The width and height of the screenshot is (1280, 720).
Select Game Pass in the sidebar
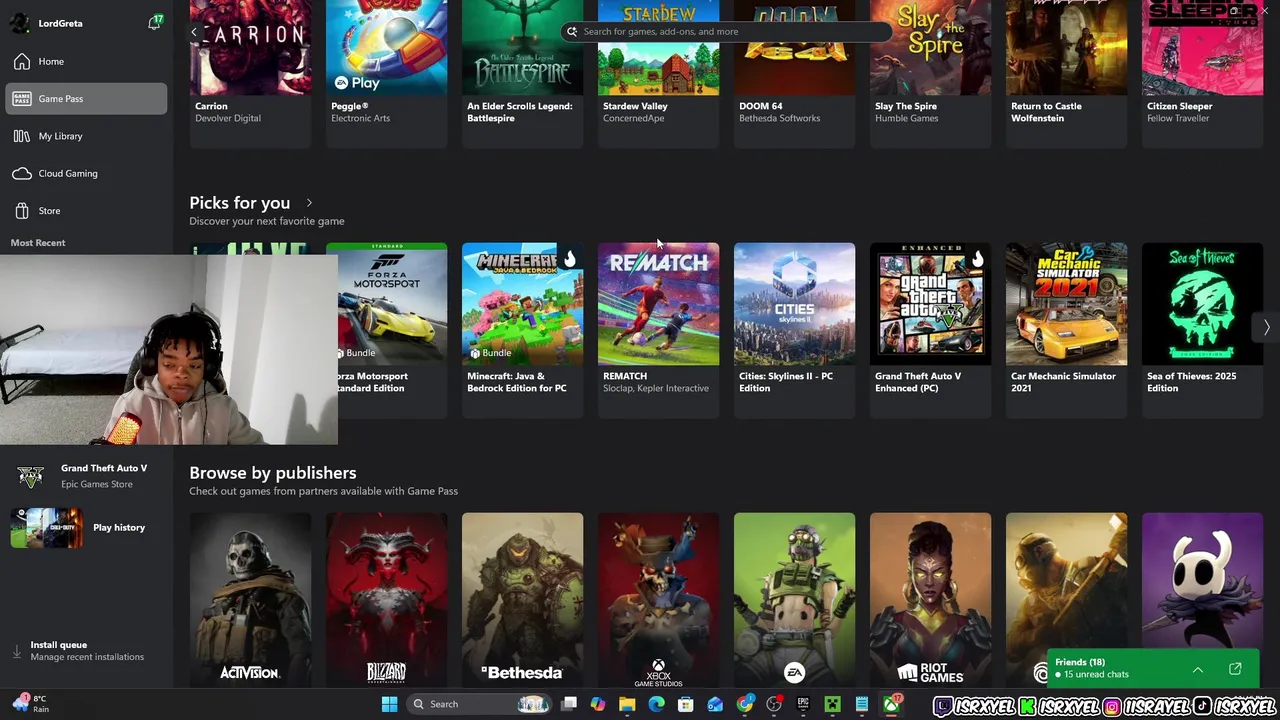tap(86, 98)
